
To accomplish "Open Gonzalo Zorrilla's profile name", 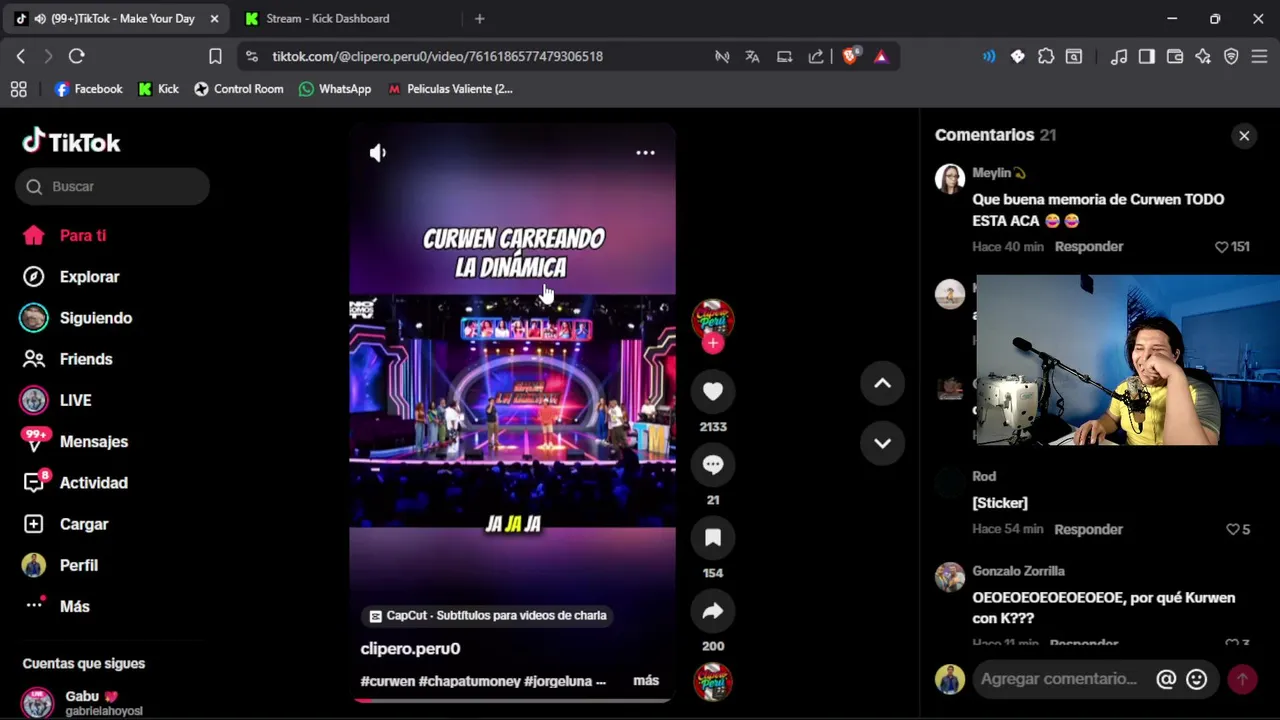I will (1018, 571).
